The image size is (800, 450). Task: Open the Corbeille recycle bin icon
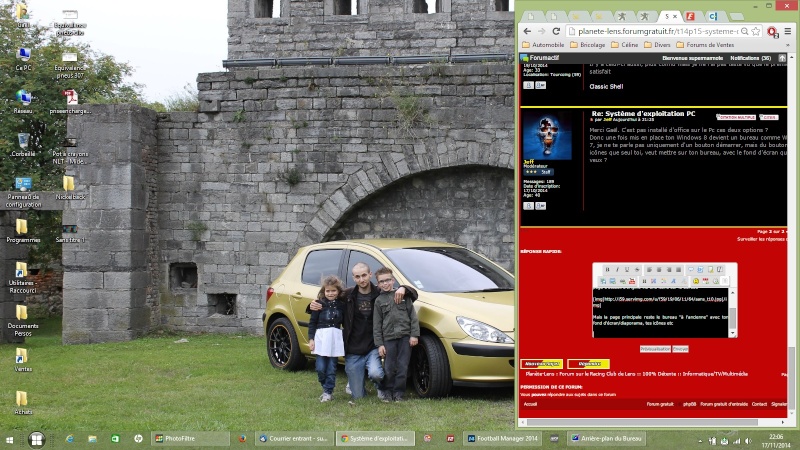click(x=23, y=145)
